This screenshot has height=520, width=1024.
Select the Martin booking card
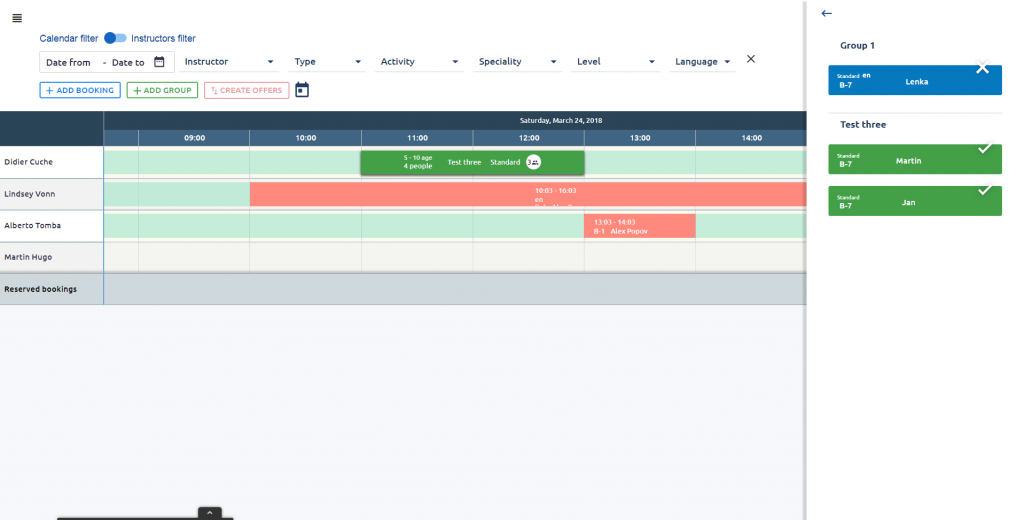[915, 159]
